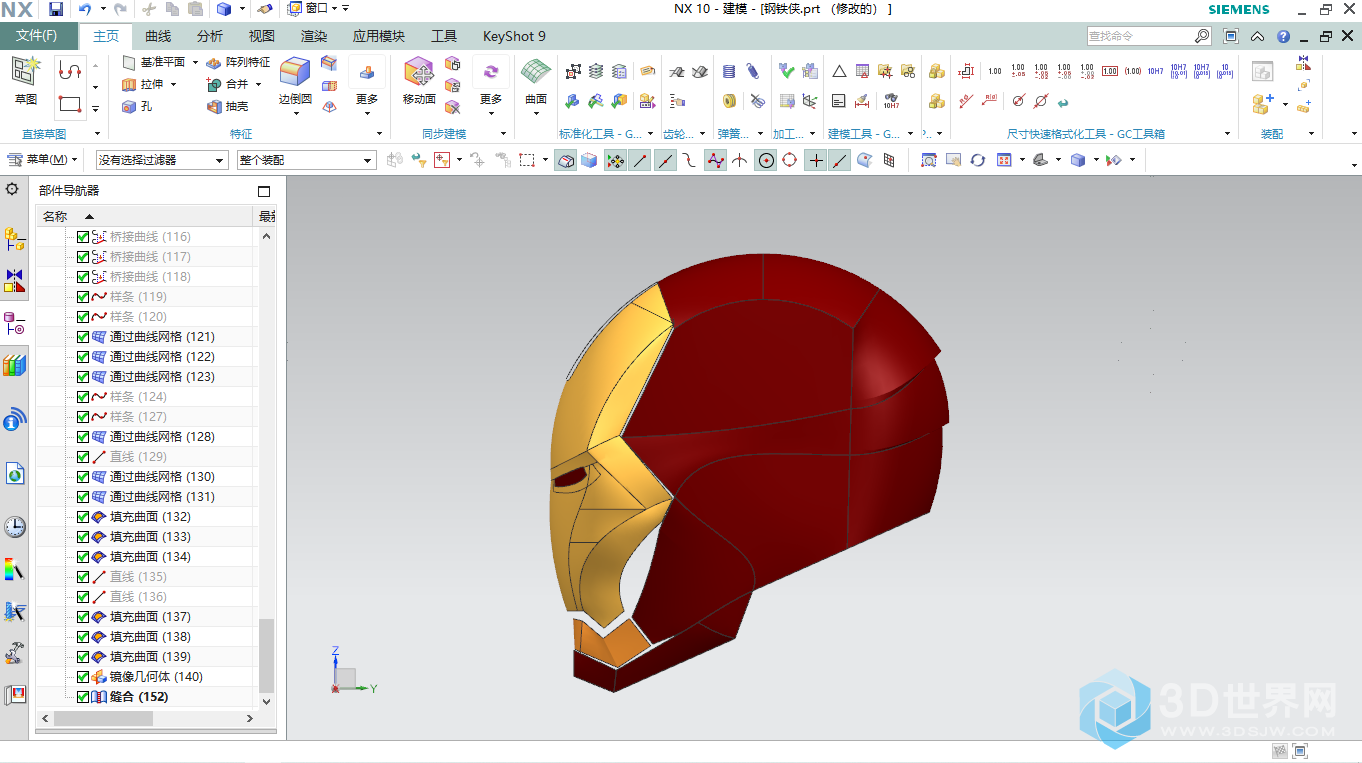
Task: Expand the 基准平面 dropdown arrow
Action: coord(195,62)
